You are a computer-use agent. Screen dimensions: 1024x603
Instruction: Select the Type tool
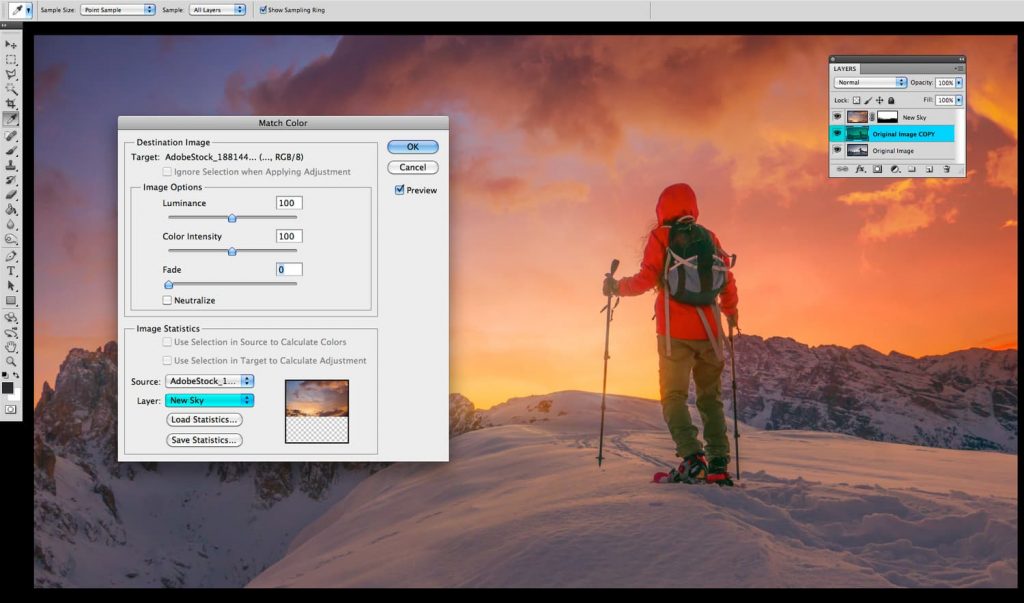(11, 271)
